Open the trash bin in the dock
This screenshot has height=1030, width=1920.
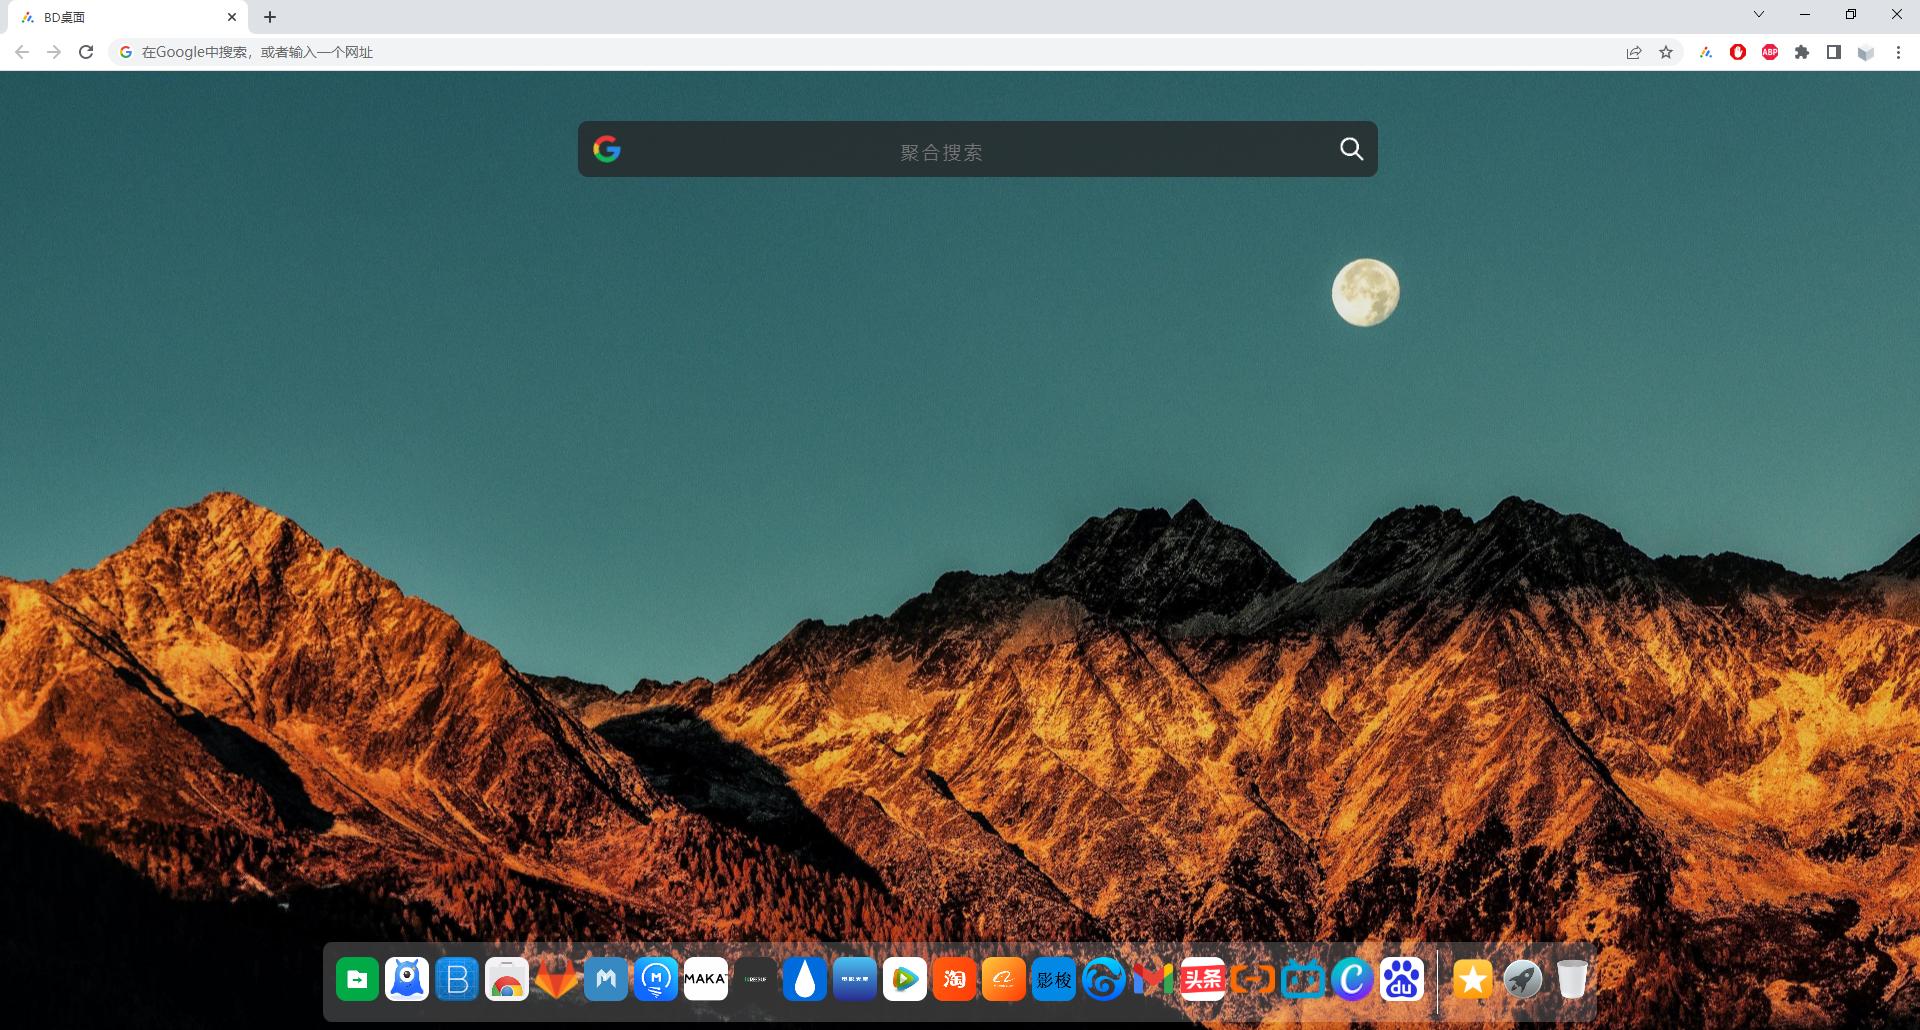pyautogui.click(x=1571, y=980)
